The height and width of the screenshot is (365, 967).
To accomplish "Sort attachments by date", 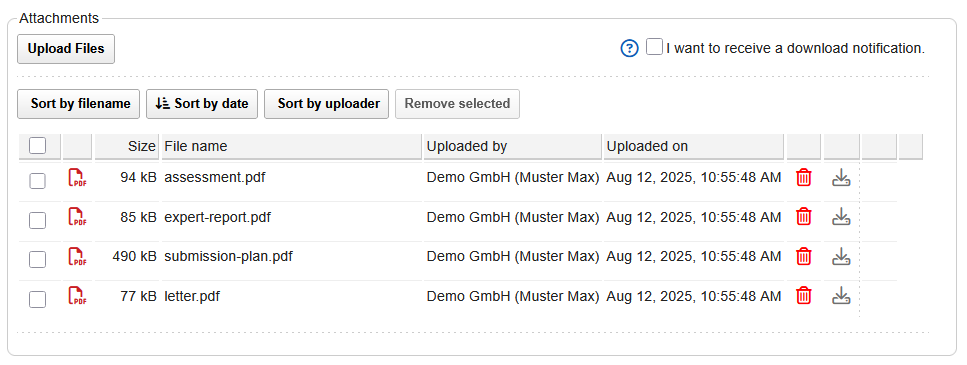I will (202, 104).
